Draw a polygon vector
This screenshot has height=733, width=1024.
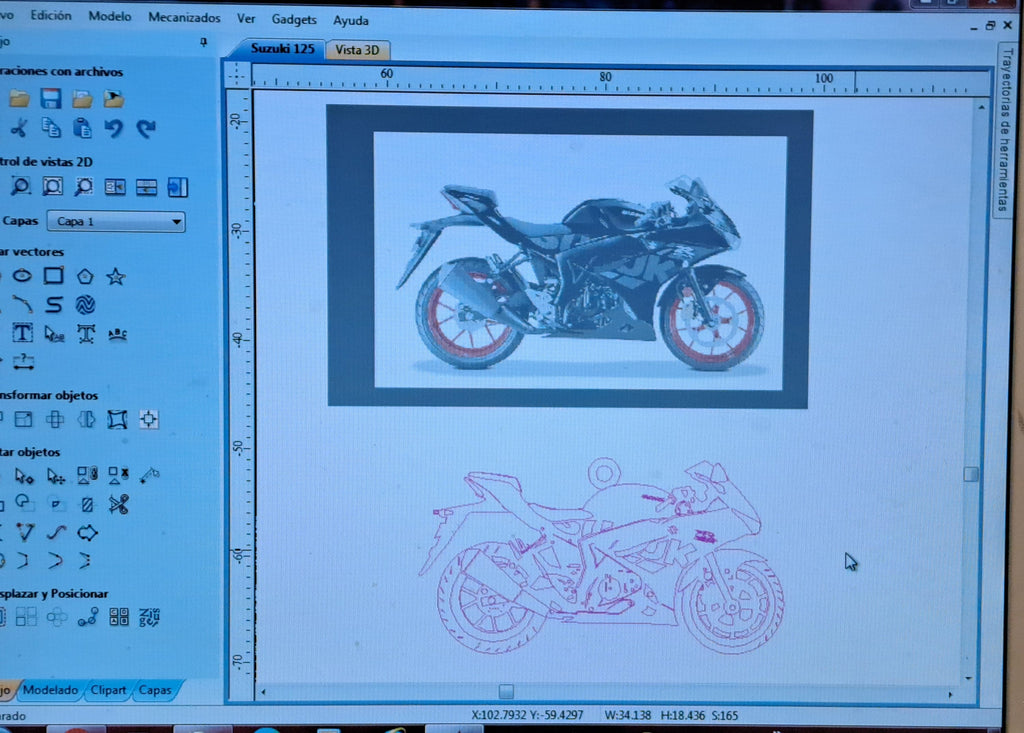click(x=85, y=276)
